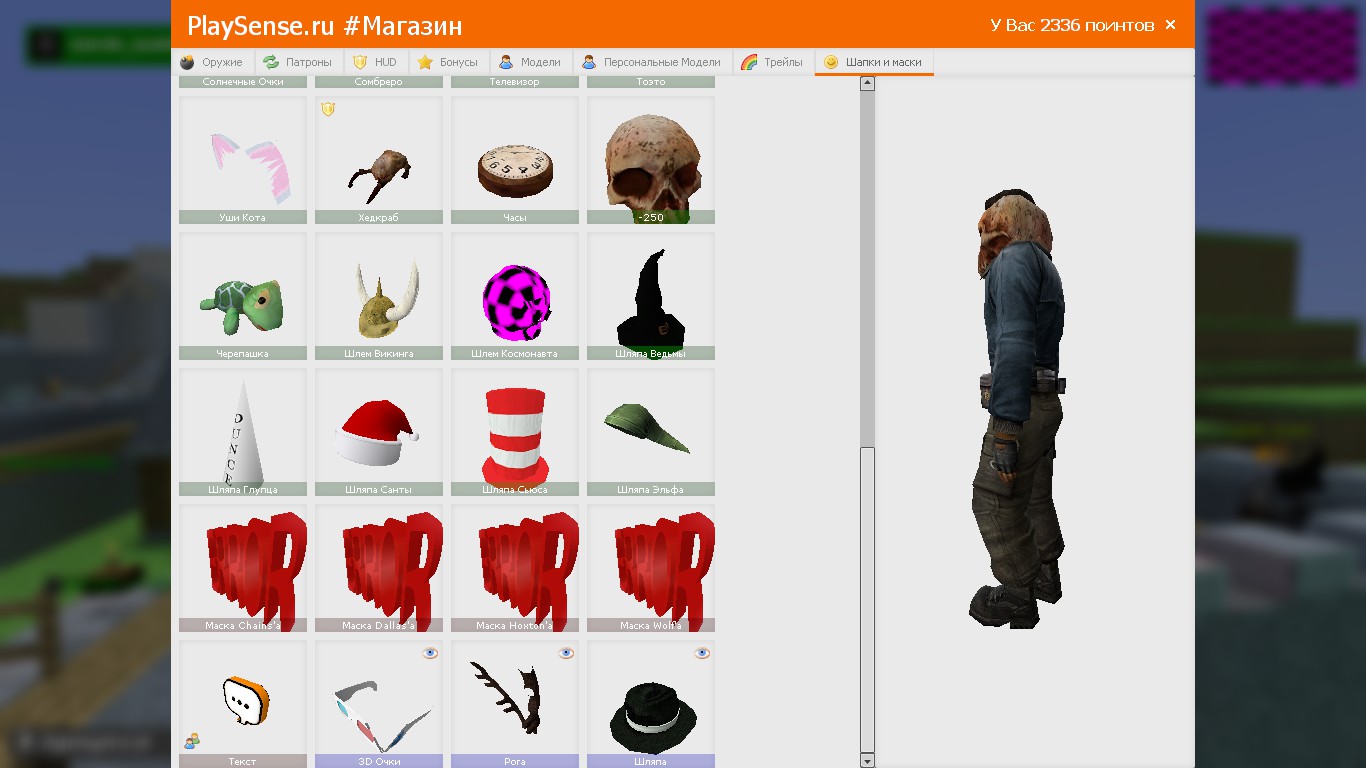
Task: Select the Шляпа Ведьмы witch hat
Action: pyautogui.click(x=651, y=296)
